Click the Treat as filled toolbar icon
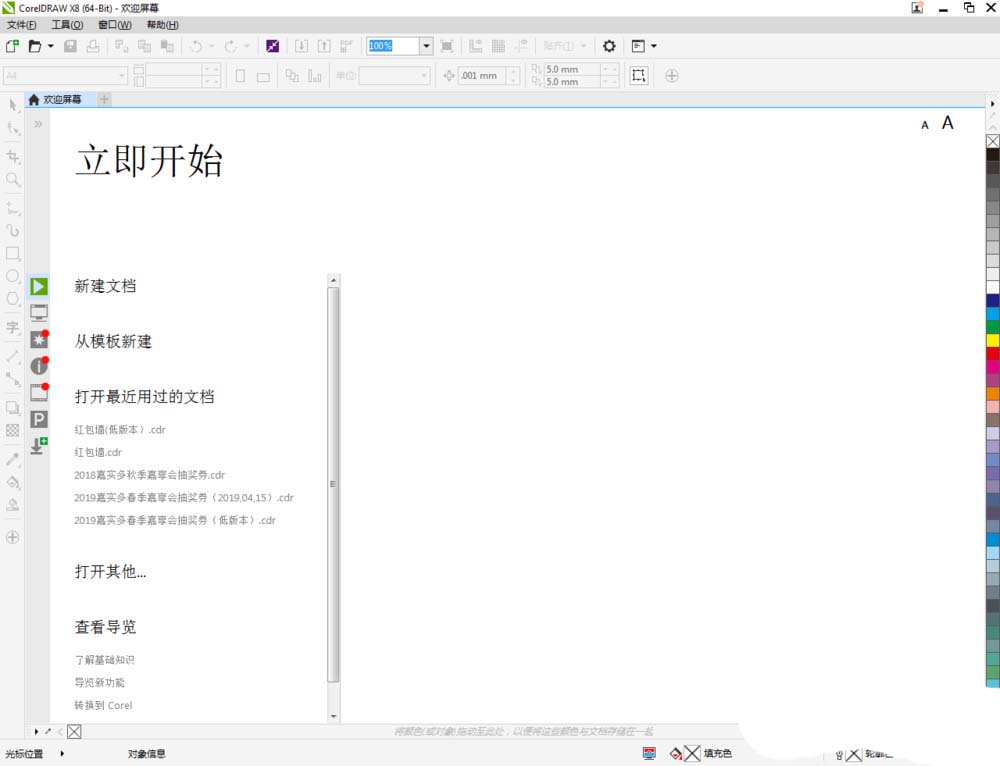This screenshot has height=766, width=1000. pyautogui.click(x=638, y=75)
